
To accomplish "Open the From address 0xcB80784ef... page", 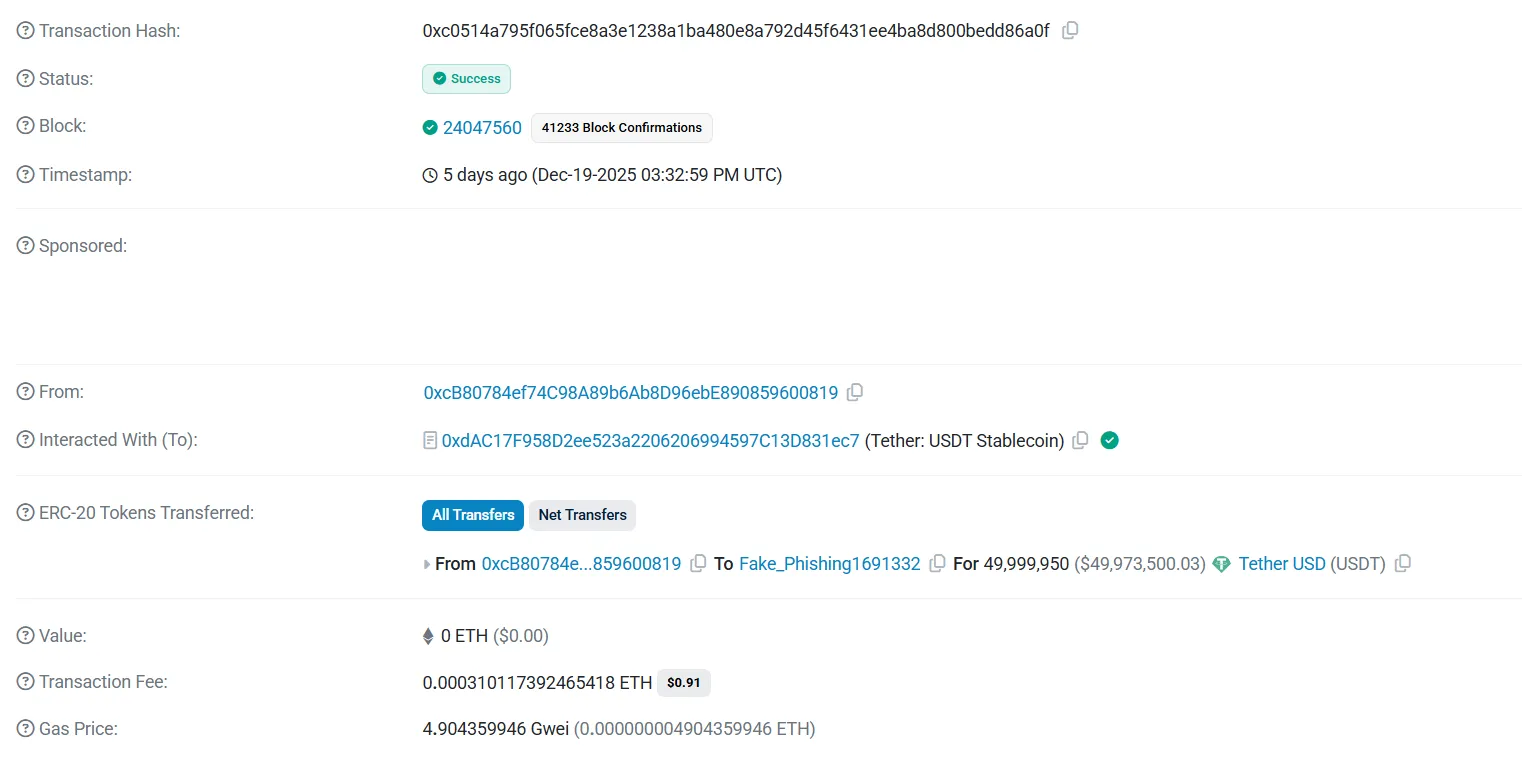I will click(630, 393).
